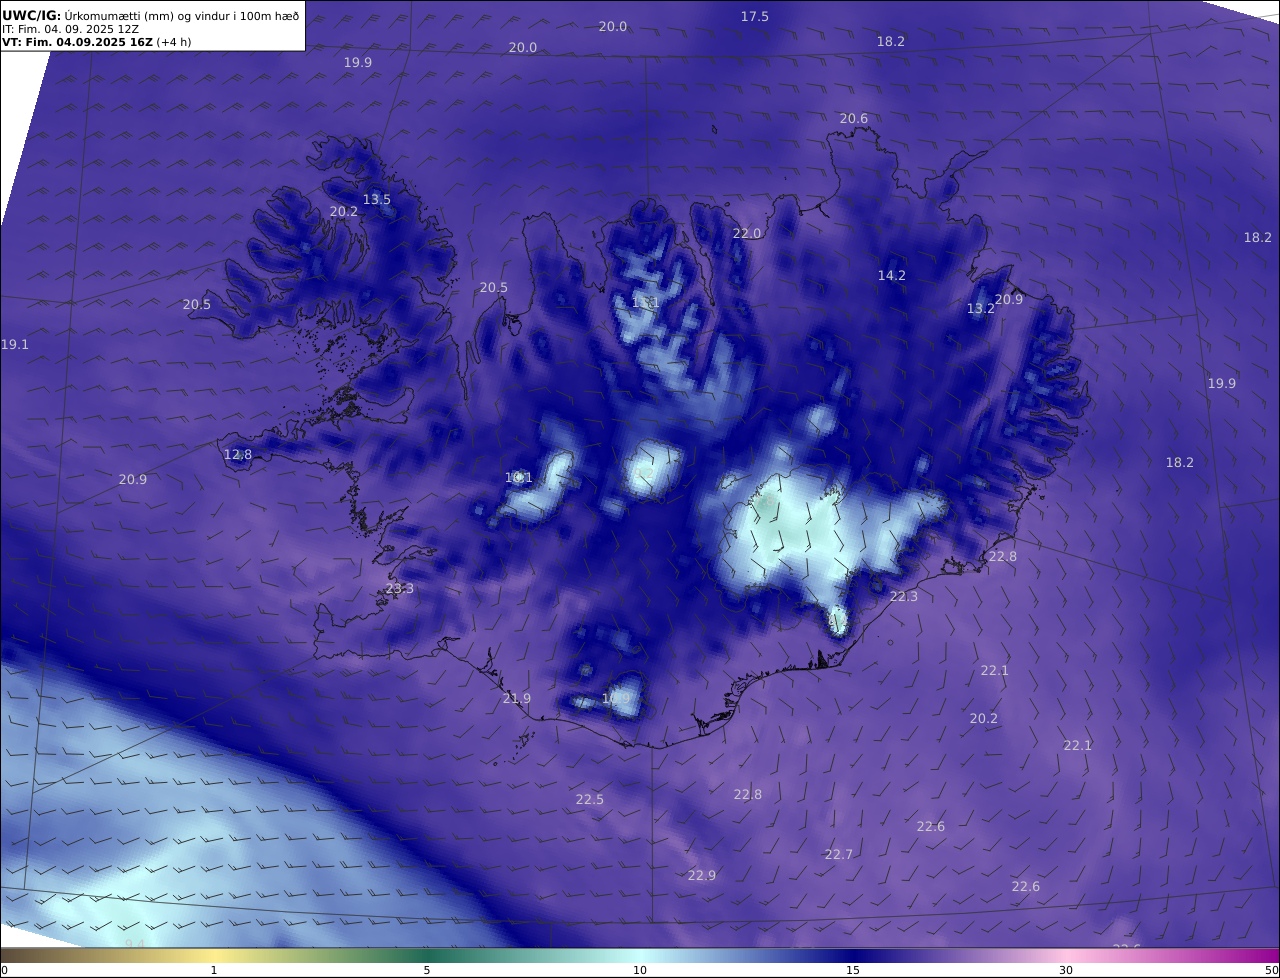Screen dimensions: 1280x978
Task: Click the map title 'UWC/IG: Úrkomumætti (mm) og vindur'
Action: click(x=151, y=15)
